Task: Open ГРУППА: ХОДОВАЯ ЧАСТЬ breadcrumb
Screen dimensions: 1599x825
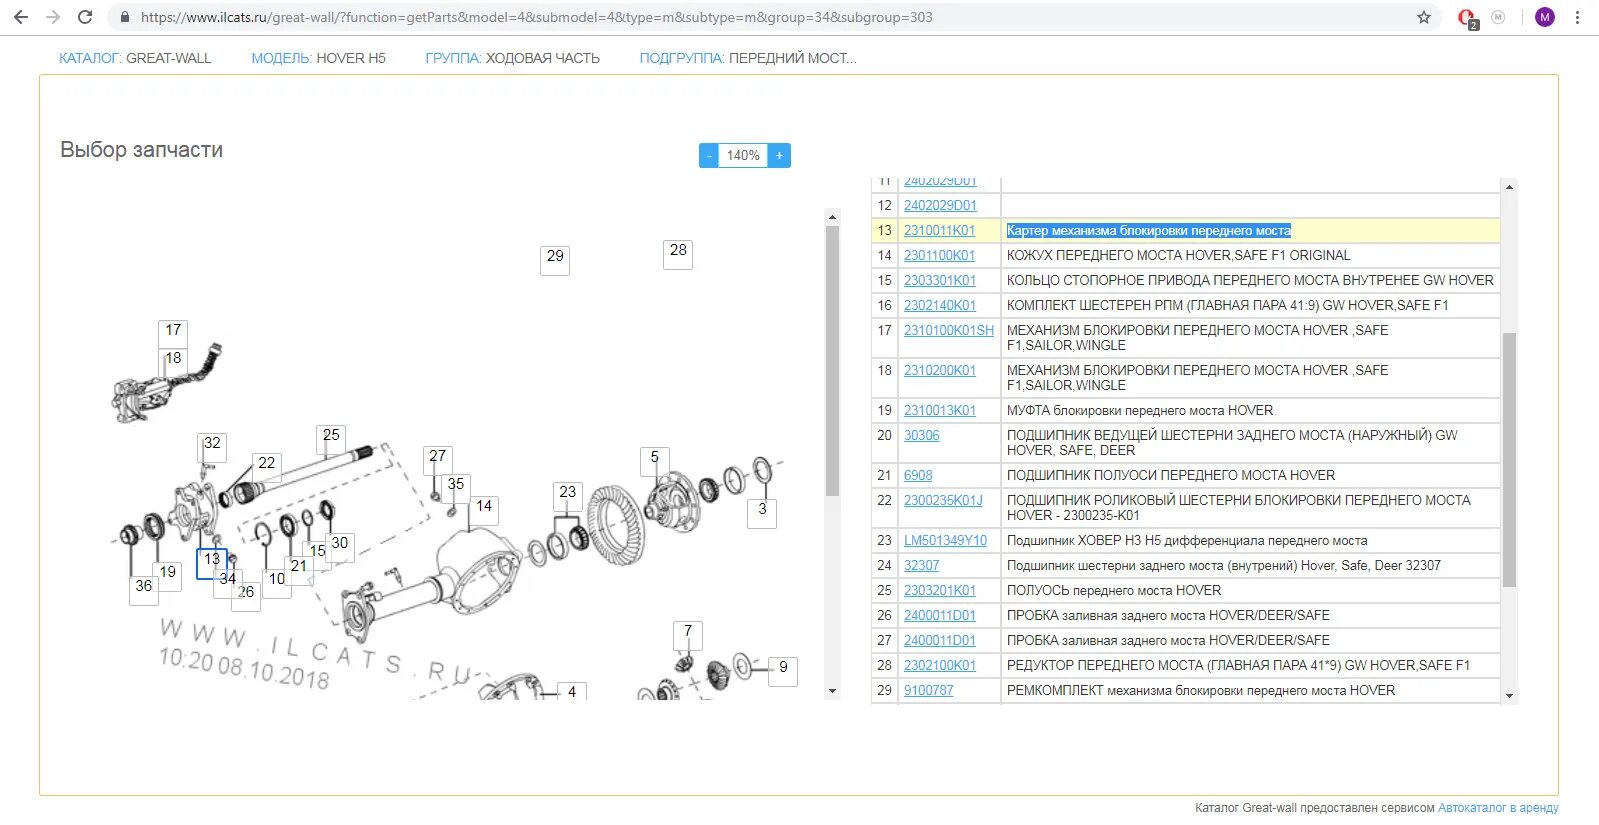Action: tap(512, 58)
